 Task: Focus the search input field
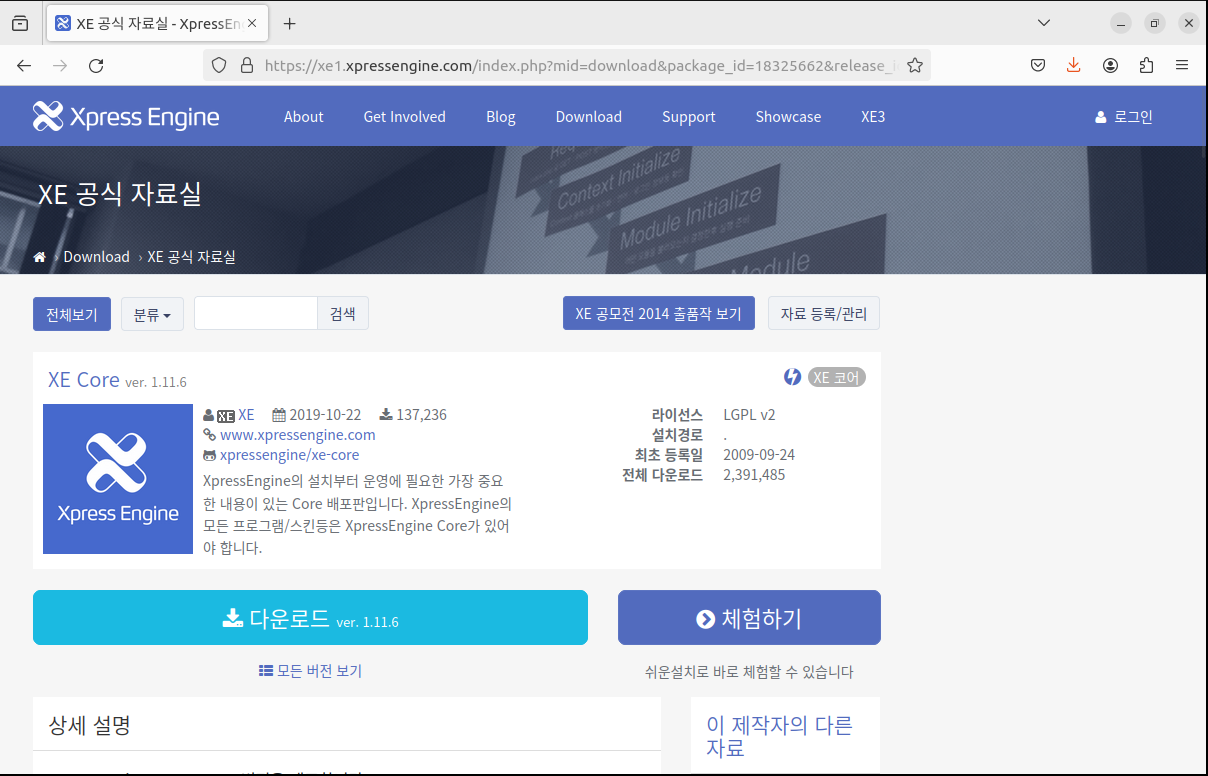(x=256, y=313)
